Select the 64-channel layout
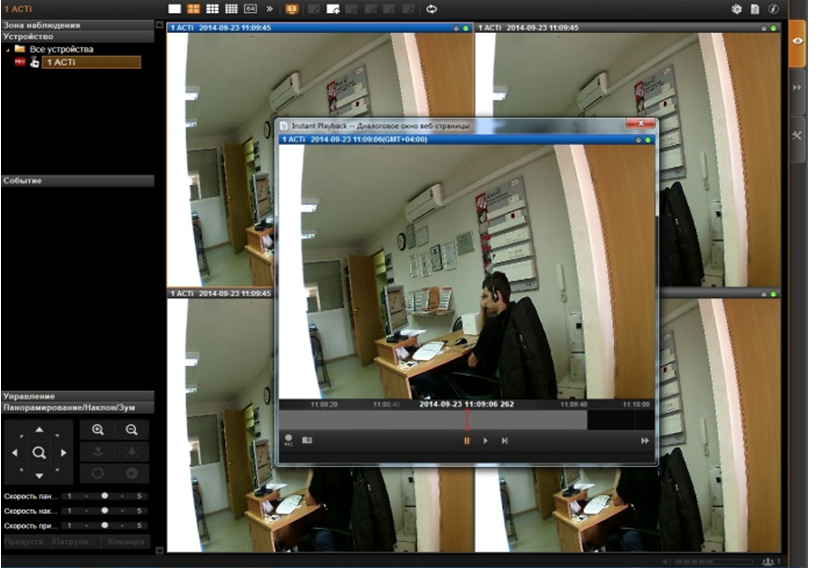Viewport: 823px width, 568px height. click(x=250, y=9)
